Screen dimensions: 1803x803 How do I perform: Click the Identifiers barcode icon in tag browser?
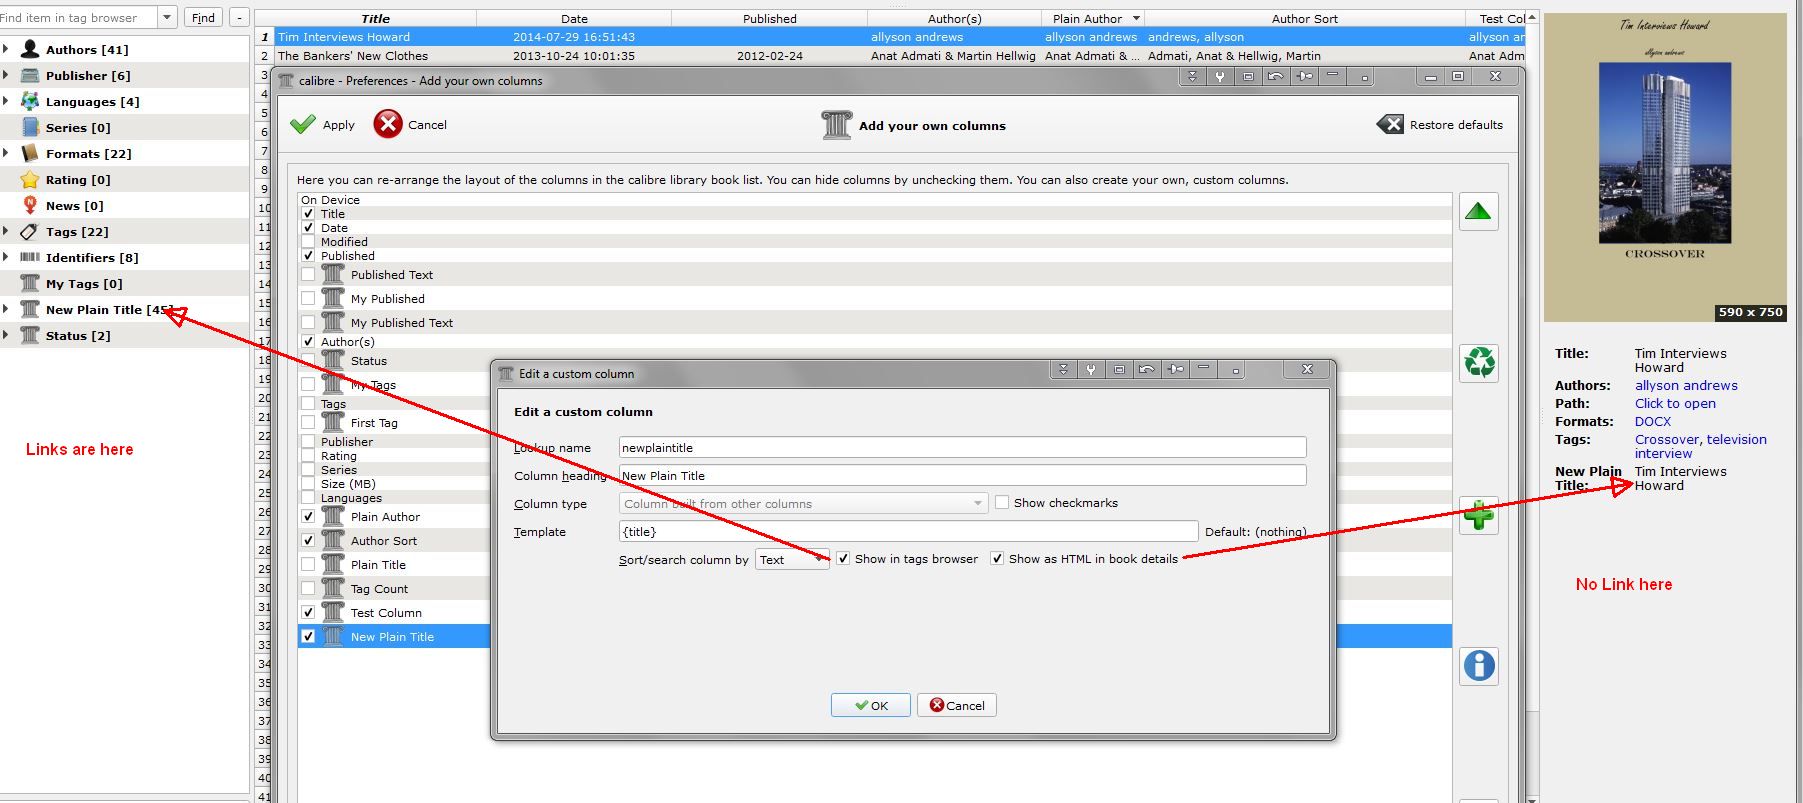[30, 257]
